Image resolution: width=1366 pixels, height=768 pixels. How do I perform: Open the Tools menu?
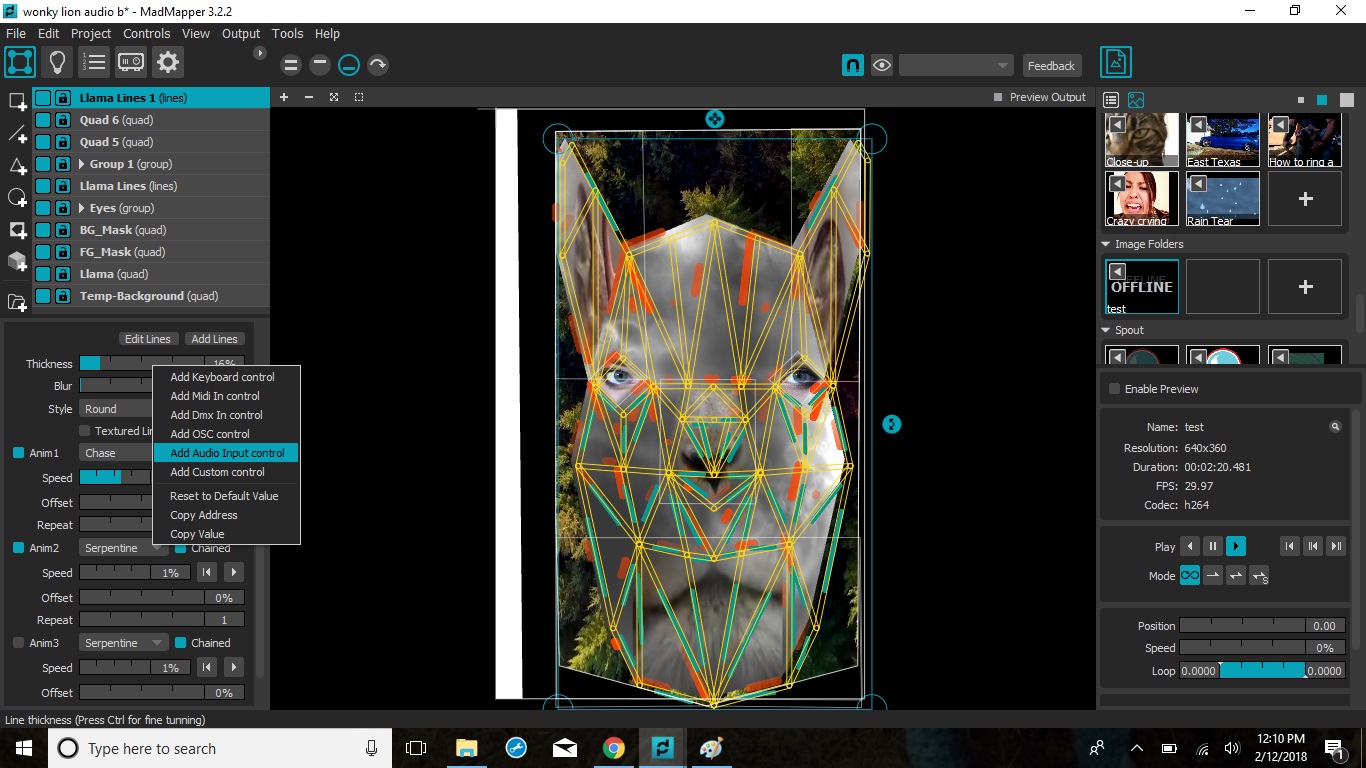point(287,33)
